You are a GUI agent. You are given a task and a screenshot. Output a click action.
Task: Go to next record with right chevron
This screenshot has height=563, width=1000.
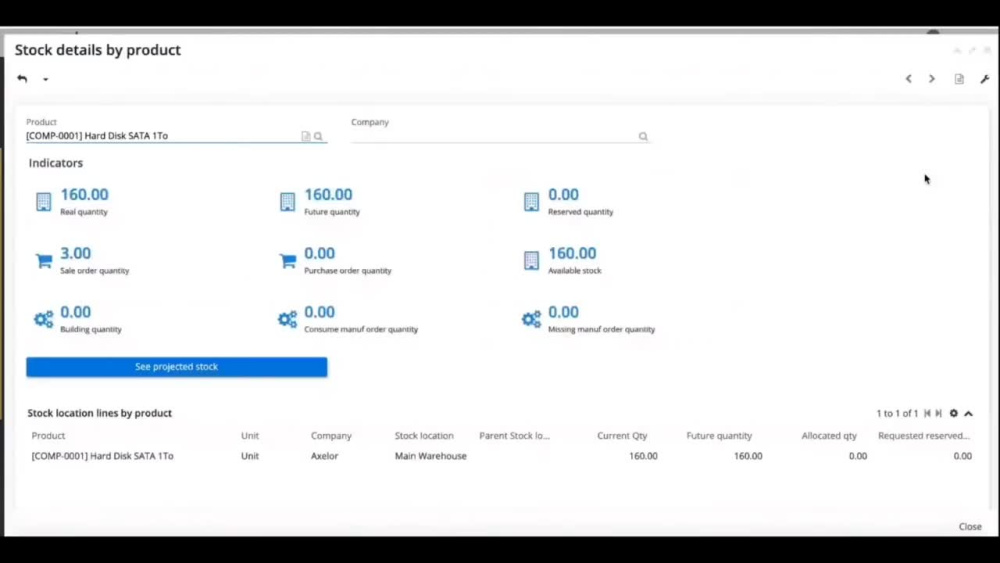pyautogui.click(x=932, y=78)
